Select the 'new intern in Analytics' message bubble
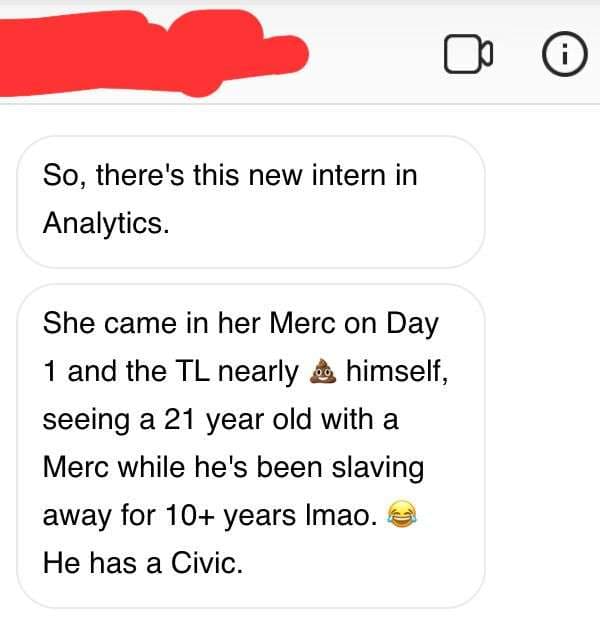This screenshot has width=600, height=626. tap(251, 202)
